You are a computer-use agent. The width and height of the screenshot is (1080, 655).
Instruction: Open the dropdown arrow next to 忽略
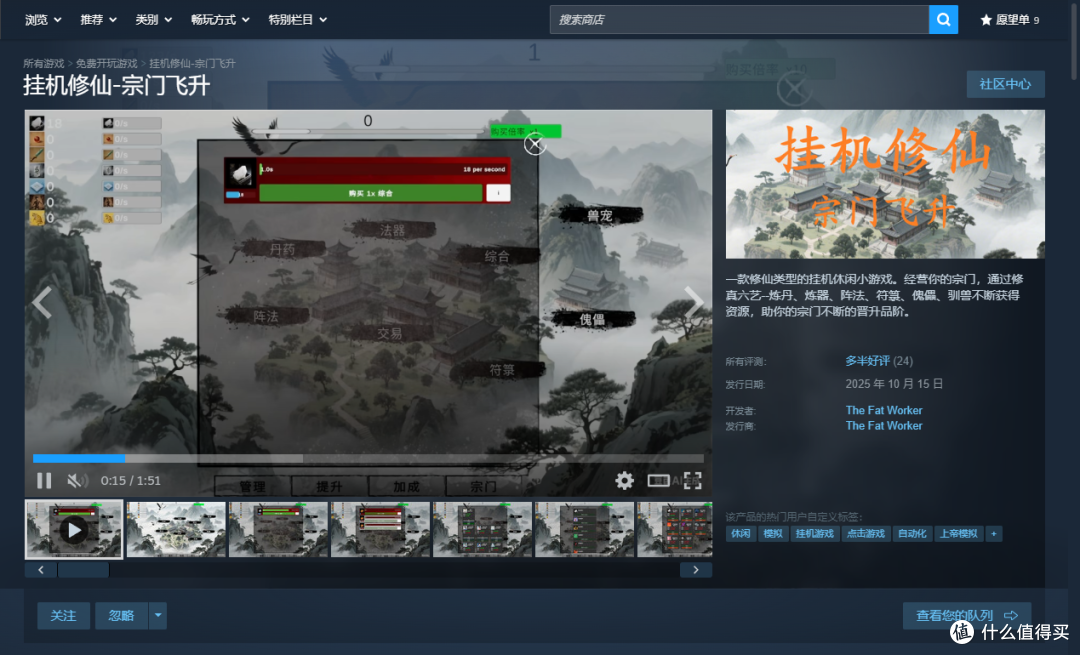click(x=158, y=615)
